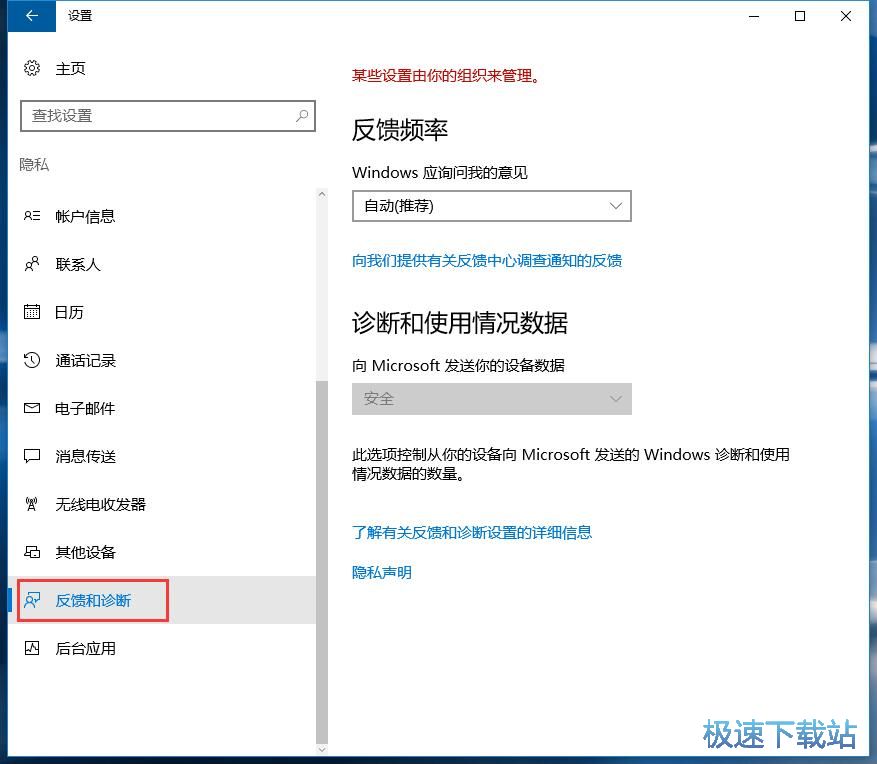Click the sidebar scrollbar up arrow
The image size is (877, 764).
[x=322, y=194]
